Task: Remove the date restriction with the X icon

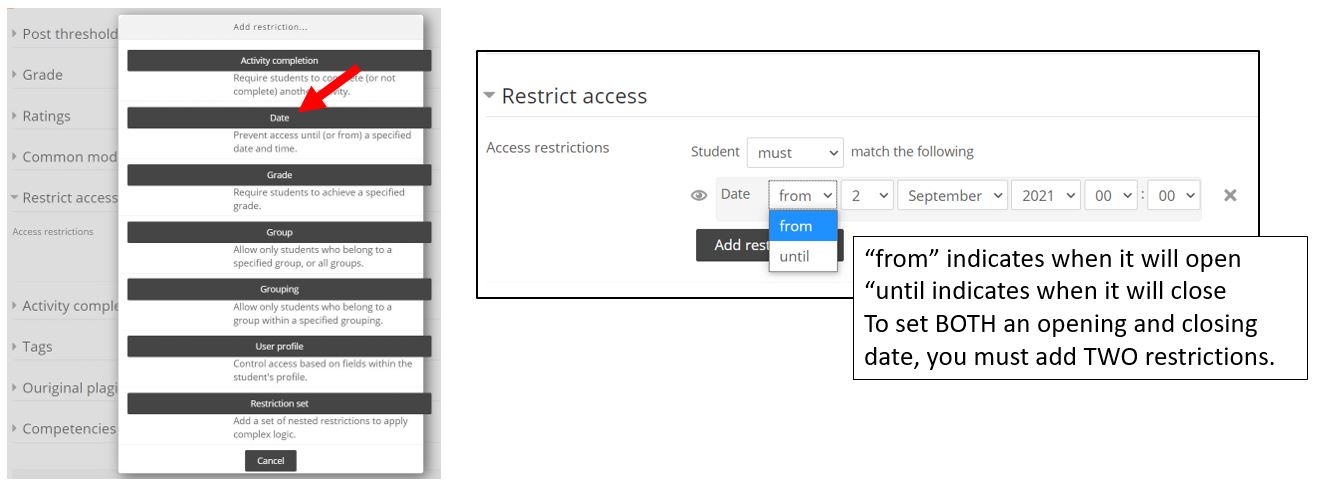Action: [1230, 195]
